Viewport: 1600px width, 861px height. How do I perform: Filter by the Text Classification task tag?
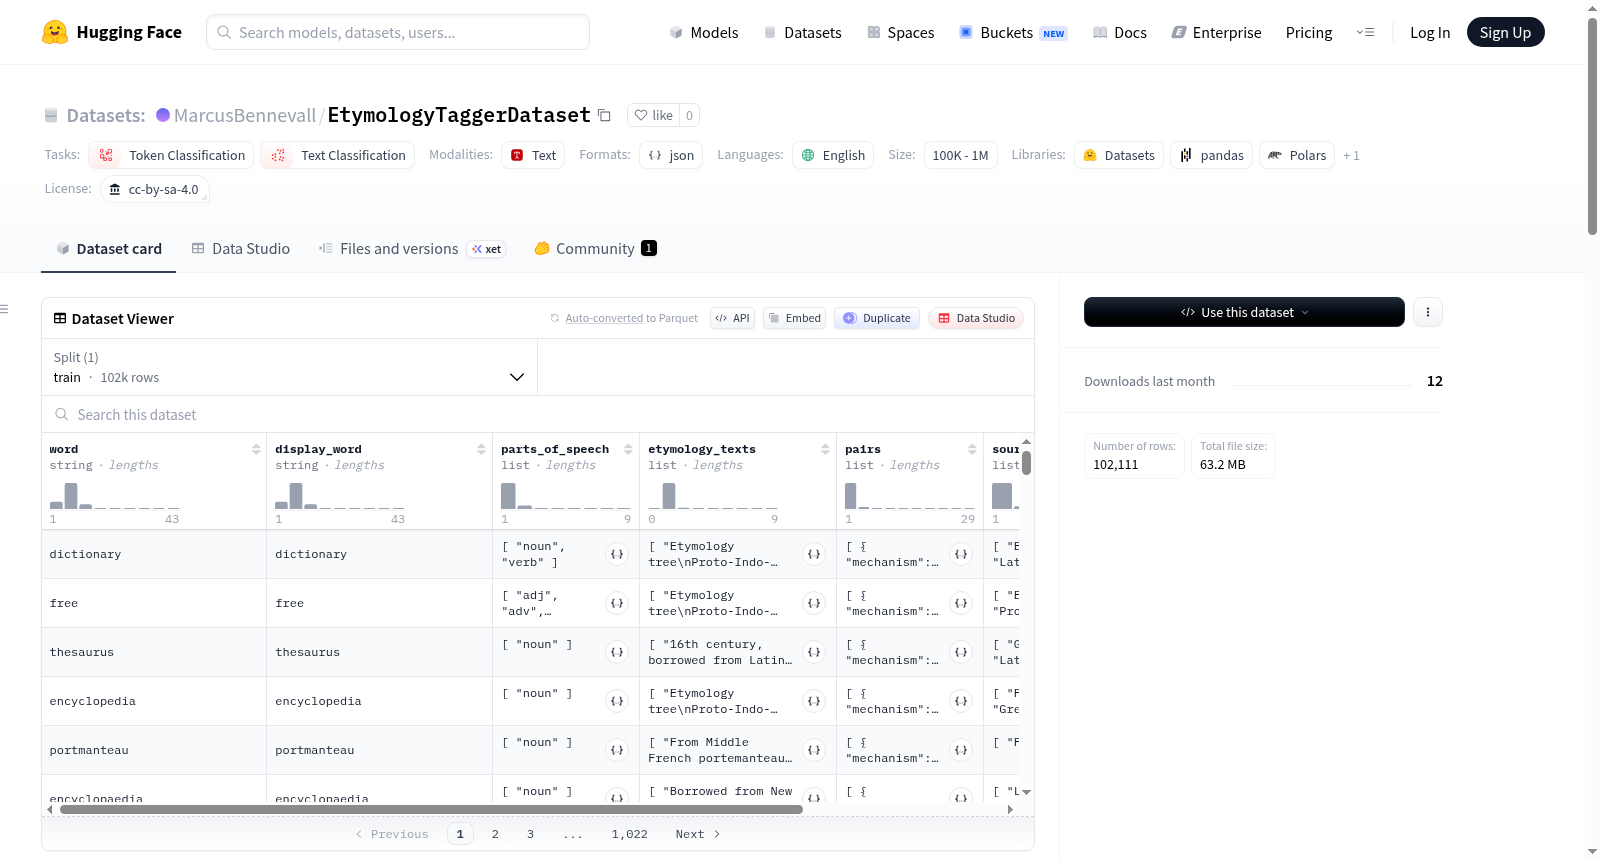(x=338, y=155)
